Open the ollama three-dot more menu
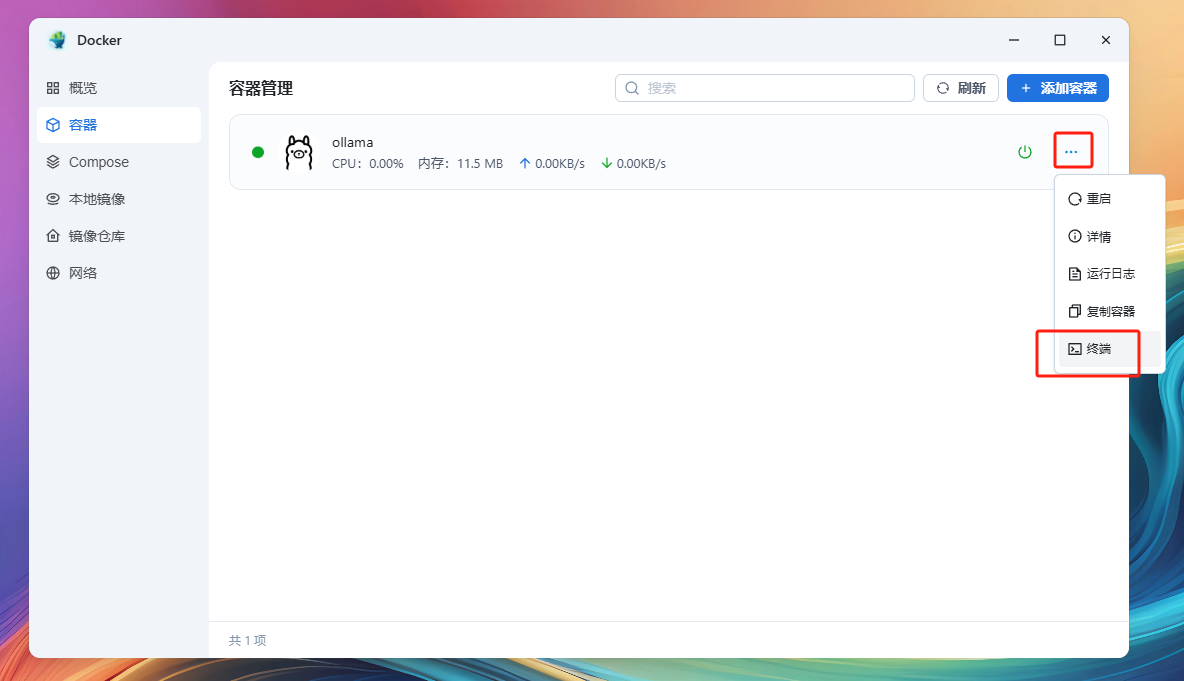 (1071, 152)
